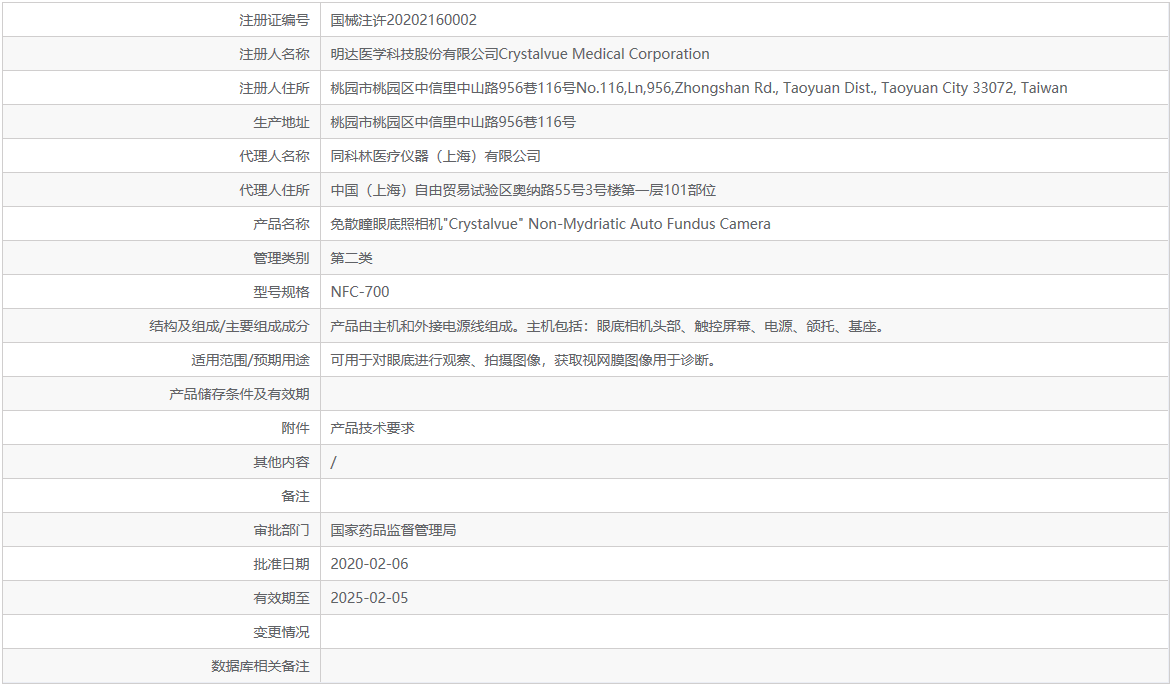Select the 其他内容 slash value
Image resolution: width=1173 pixels, height=688 pixels.
330,461
